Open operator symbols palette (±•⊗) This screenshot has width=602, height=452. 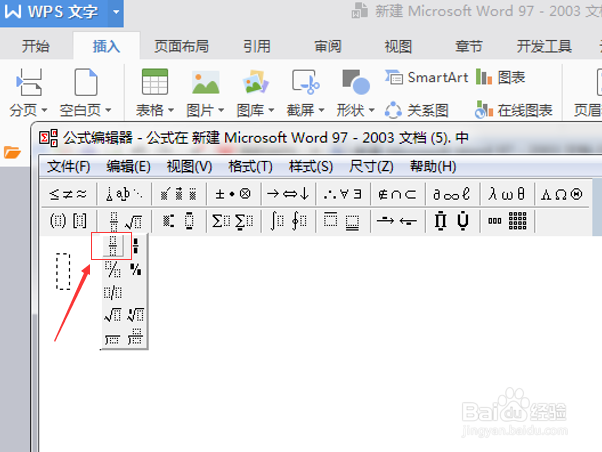pyautogui.click(x=233, y=194)
